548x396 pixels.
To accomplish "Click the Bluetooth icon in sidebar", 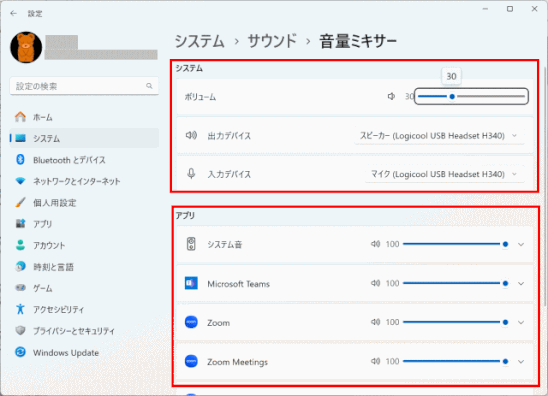I will 20,160.
